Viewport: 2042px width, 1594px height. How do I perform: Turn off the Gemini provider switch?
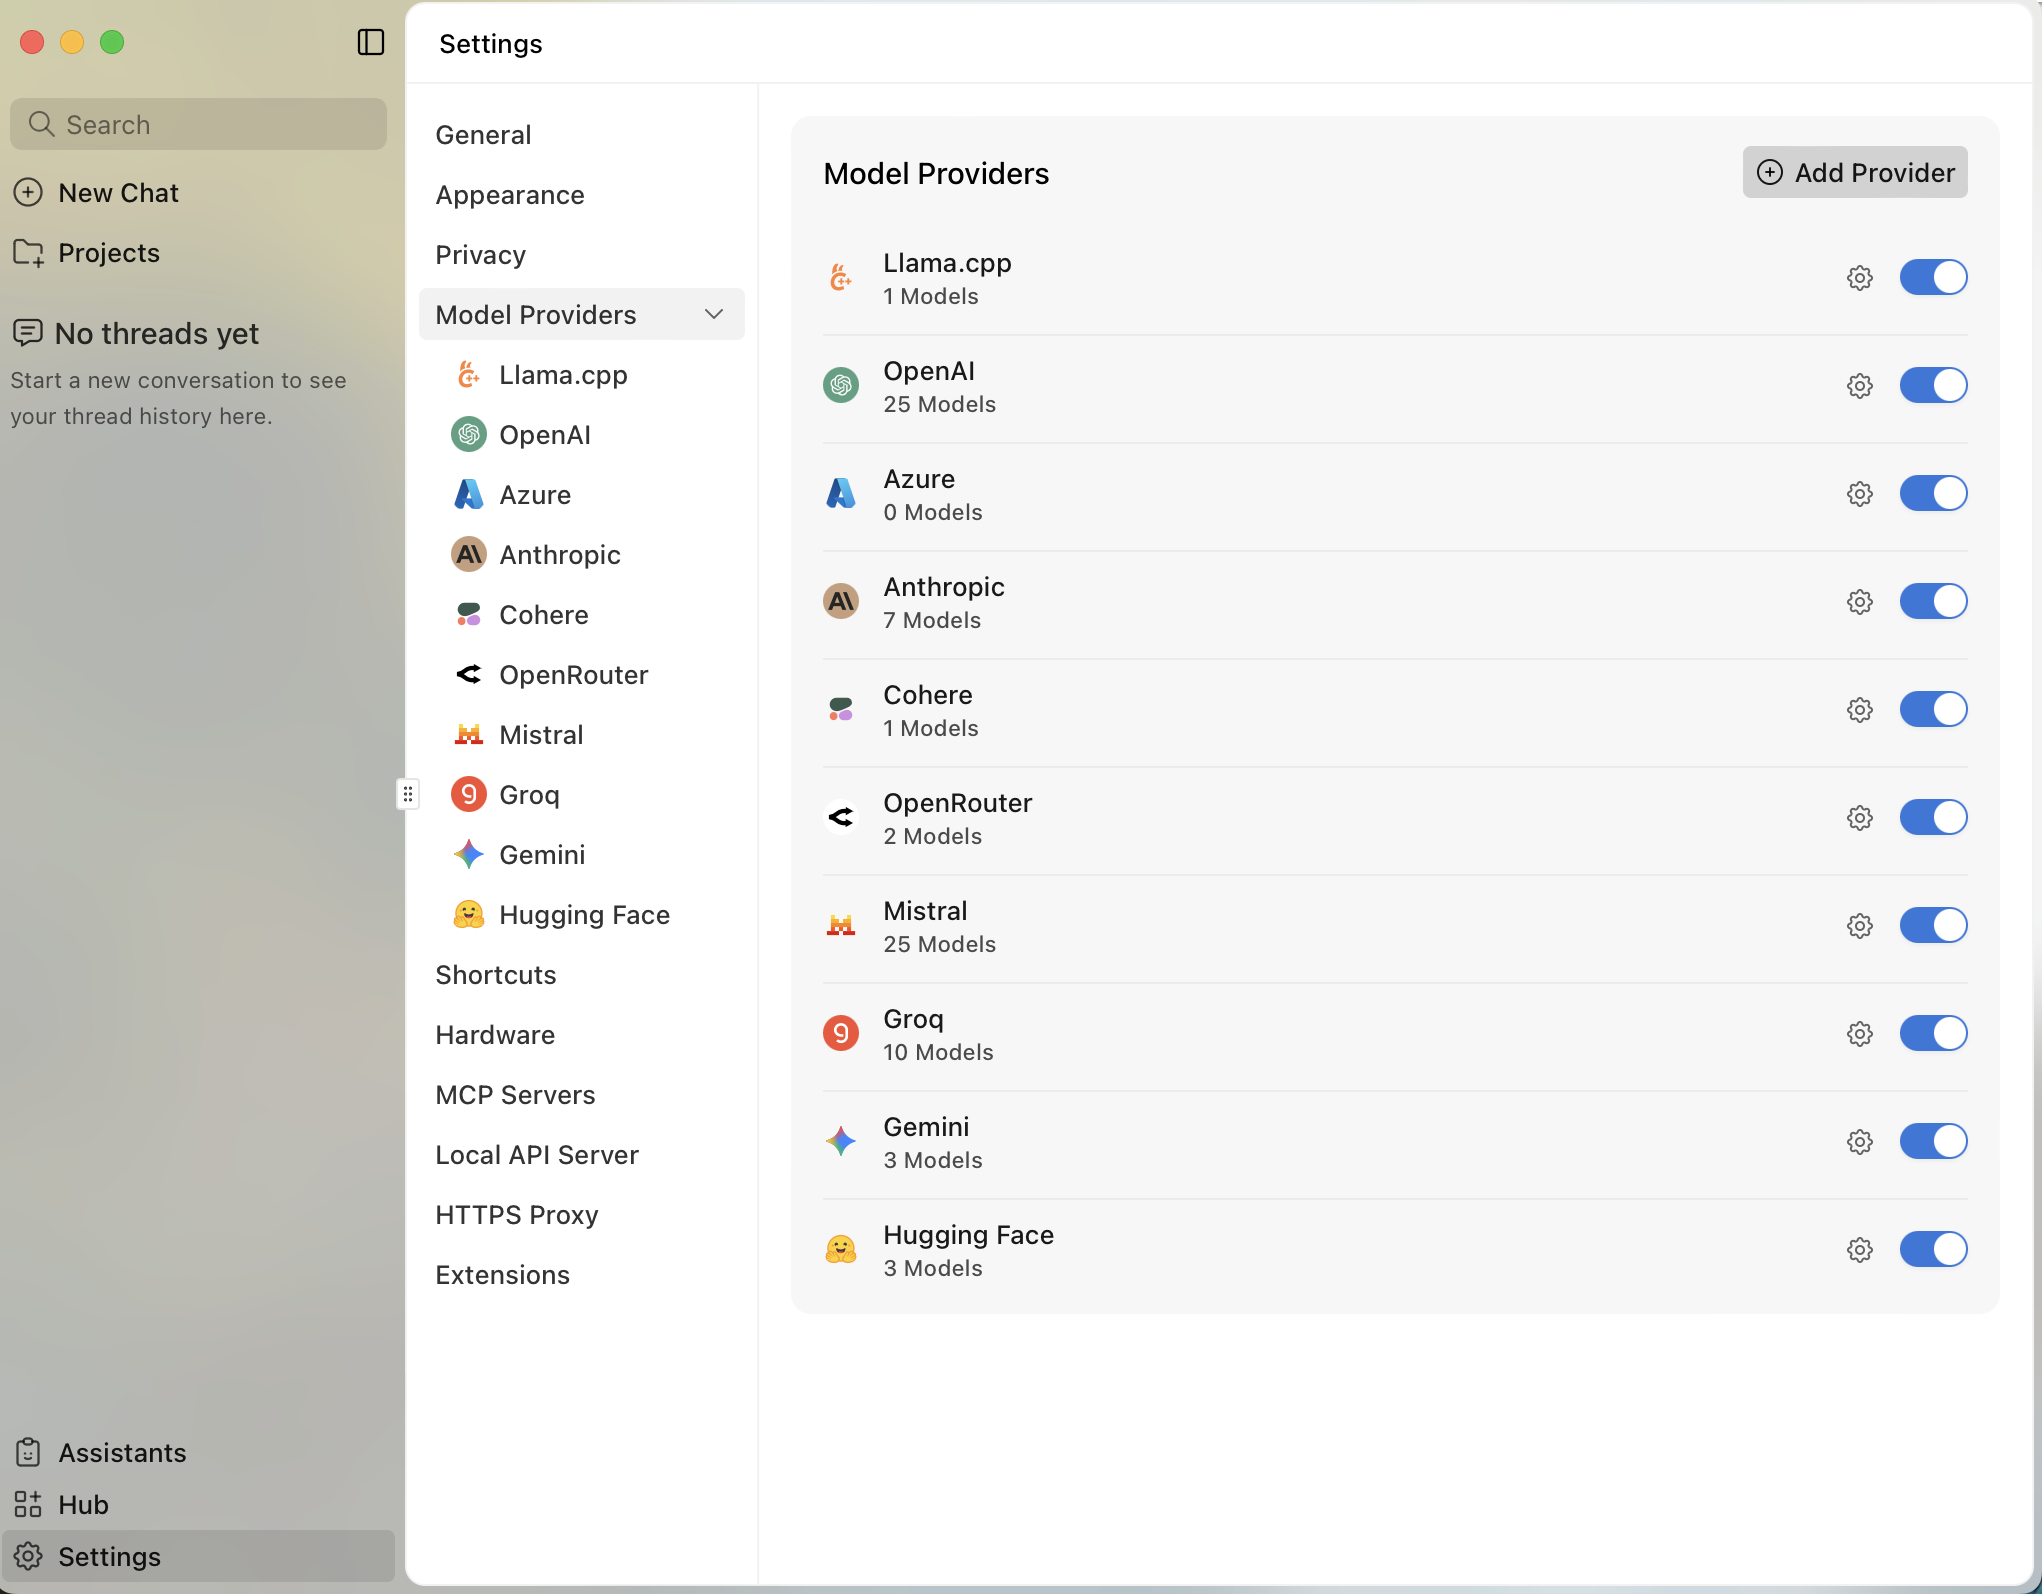[1933, 1141]
